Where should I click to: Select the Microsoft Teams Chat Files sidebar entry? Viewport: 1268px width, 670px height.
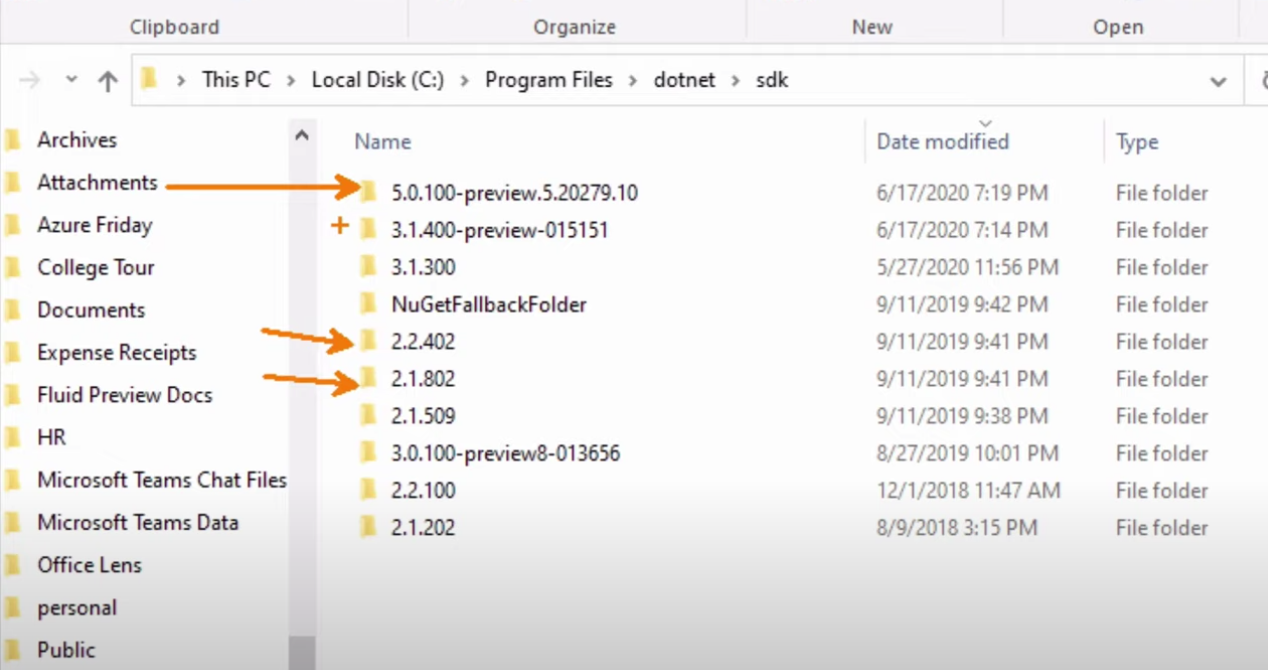click(162, 480)
